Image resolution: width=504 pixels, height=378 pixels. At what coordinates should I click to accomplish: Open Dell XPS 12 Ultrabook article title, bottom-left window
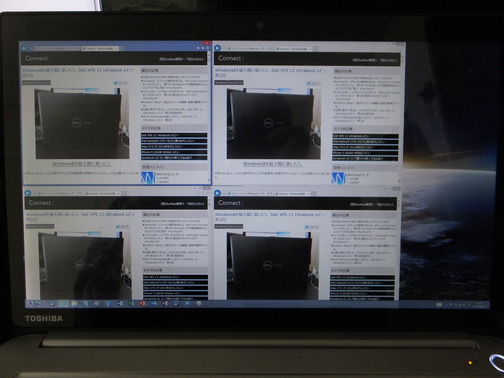pyautogui.click(x=81, y=217)
